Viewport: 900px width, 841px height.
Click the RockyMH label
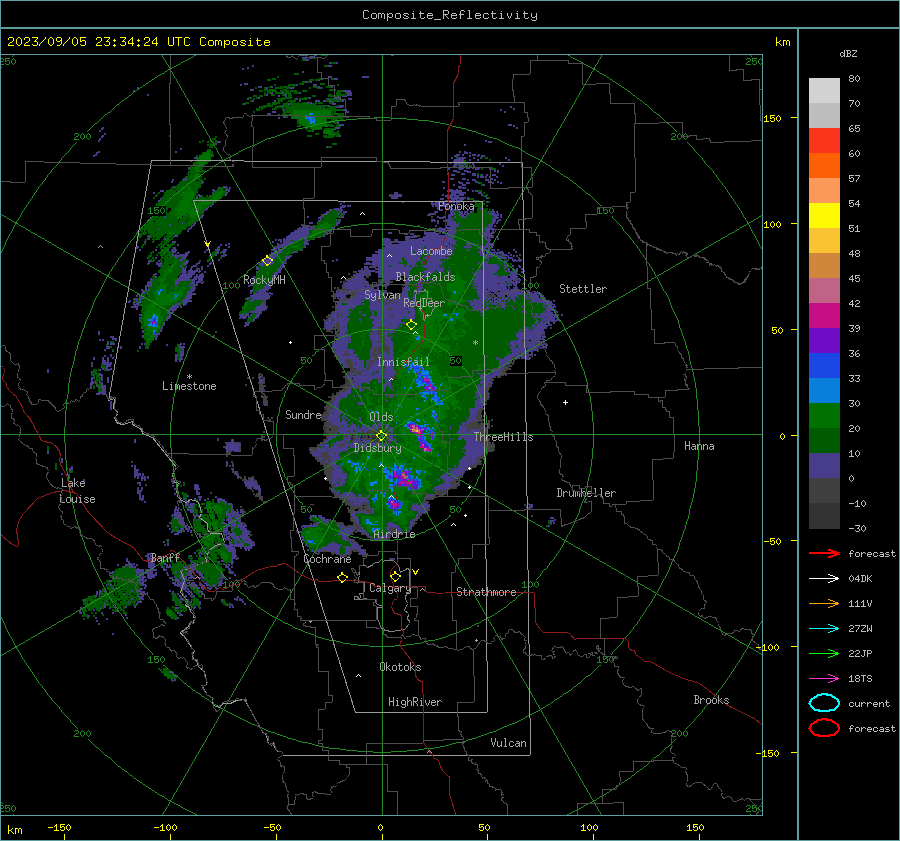(264, 280)
